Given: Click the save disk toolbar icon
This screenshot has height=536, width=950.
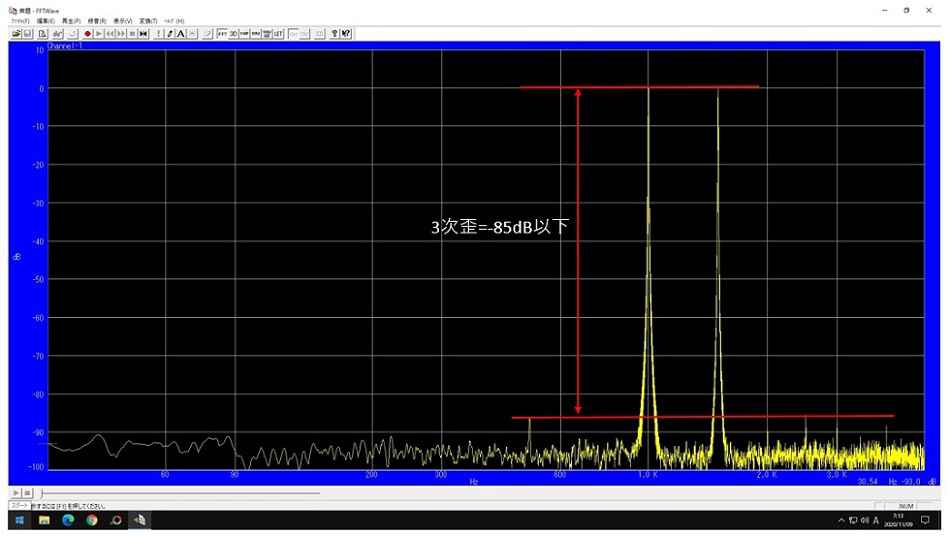Looking at the screenshot, I should click(x=28, y=33).
